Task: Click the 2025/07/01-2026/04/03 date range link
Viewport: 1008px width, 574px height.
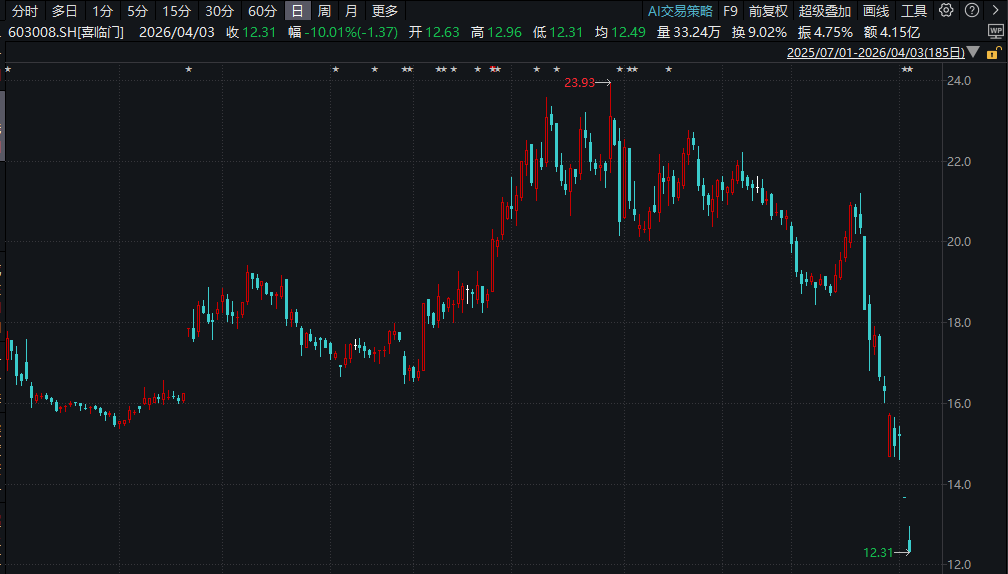Action: 877,52
